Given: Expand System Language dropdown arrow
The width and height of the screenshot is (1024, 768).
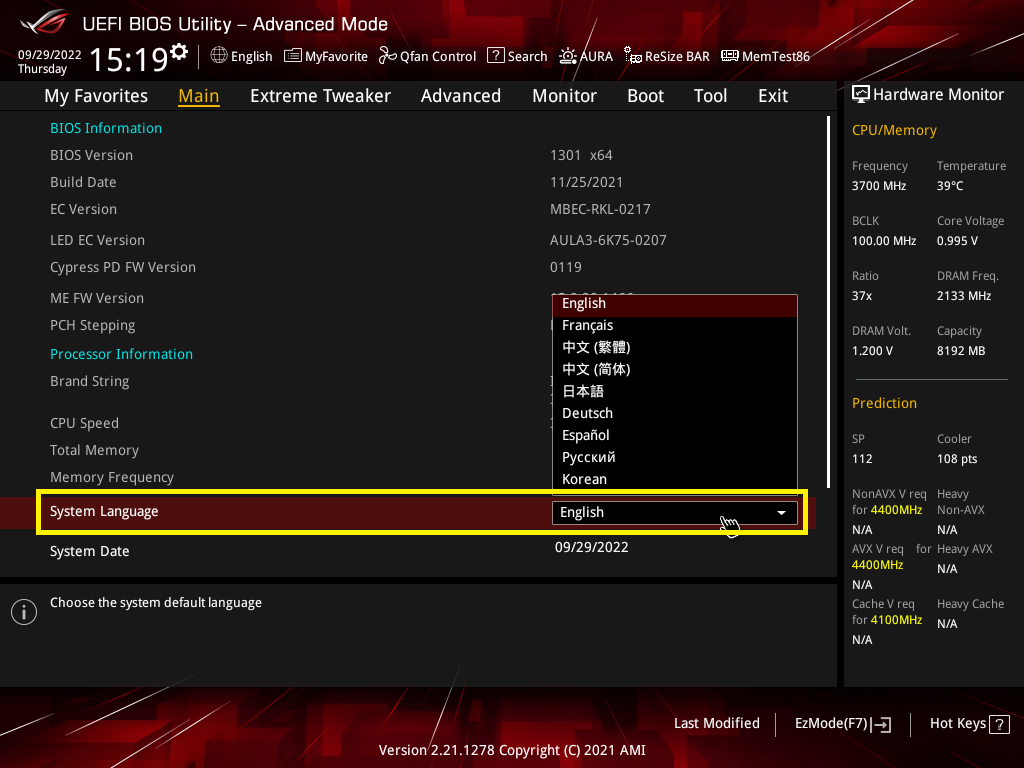Looking at the screenshot, I should pyautogui.click(x=781, y=513).
